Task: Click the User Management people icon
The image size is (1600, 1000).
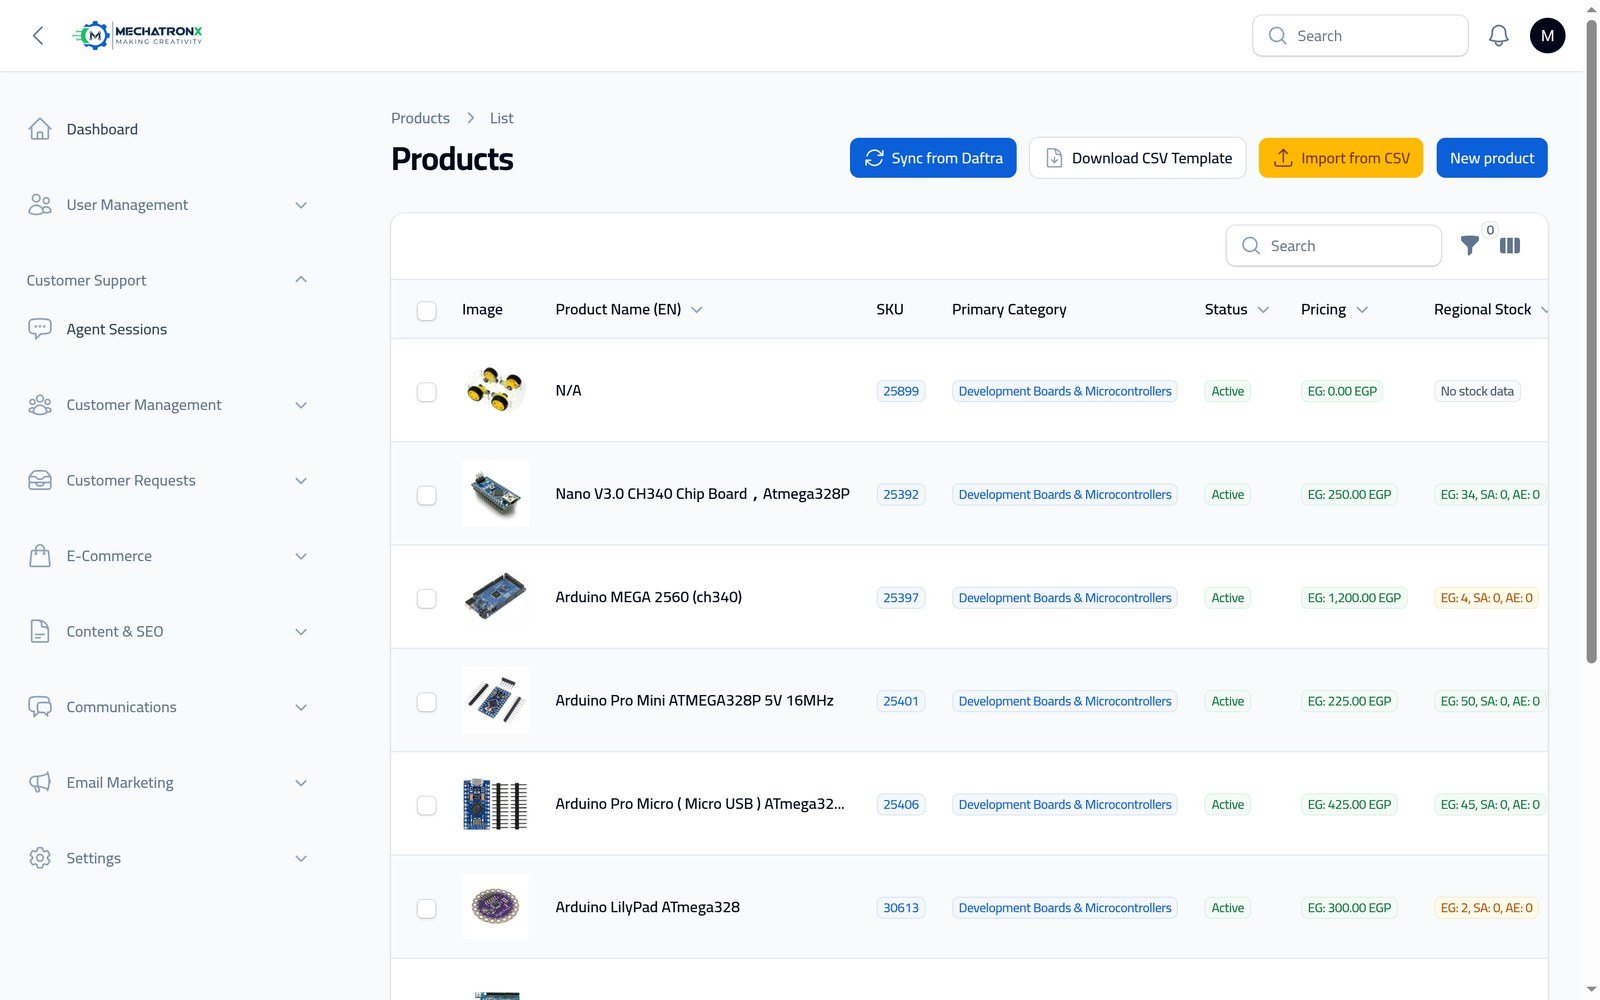Action: 40,205
